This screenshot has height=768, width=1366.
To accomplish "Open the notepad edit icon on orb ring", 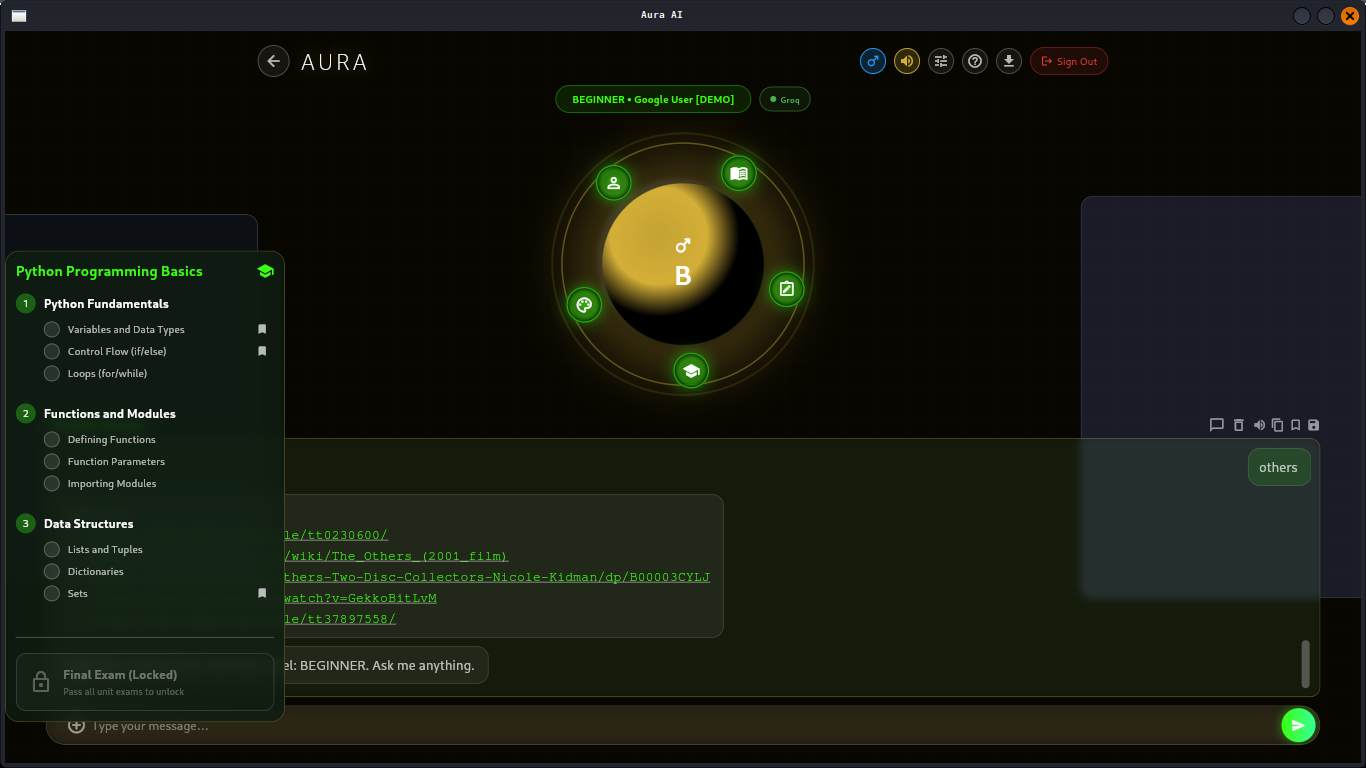I will [786, 289].
